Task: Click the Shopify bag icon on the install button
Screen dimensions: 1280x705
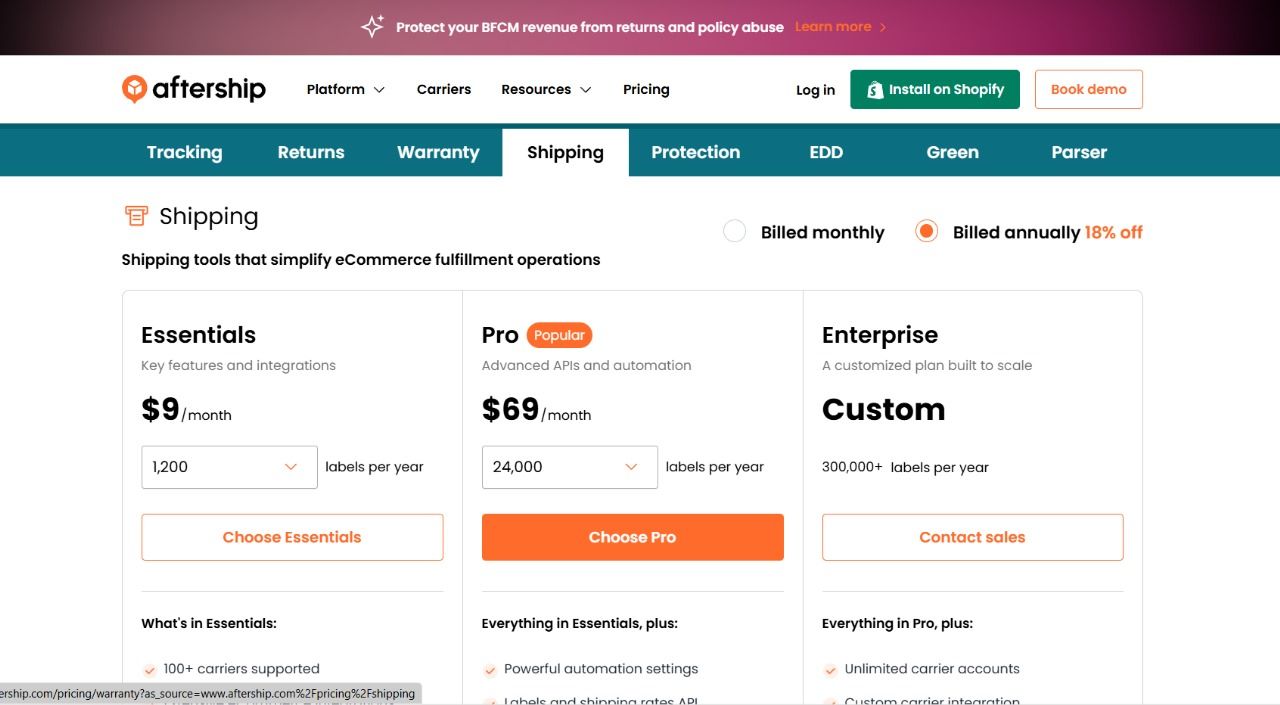Action: 873,89
